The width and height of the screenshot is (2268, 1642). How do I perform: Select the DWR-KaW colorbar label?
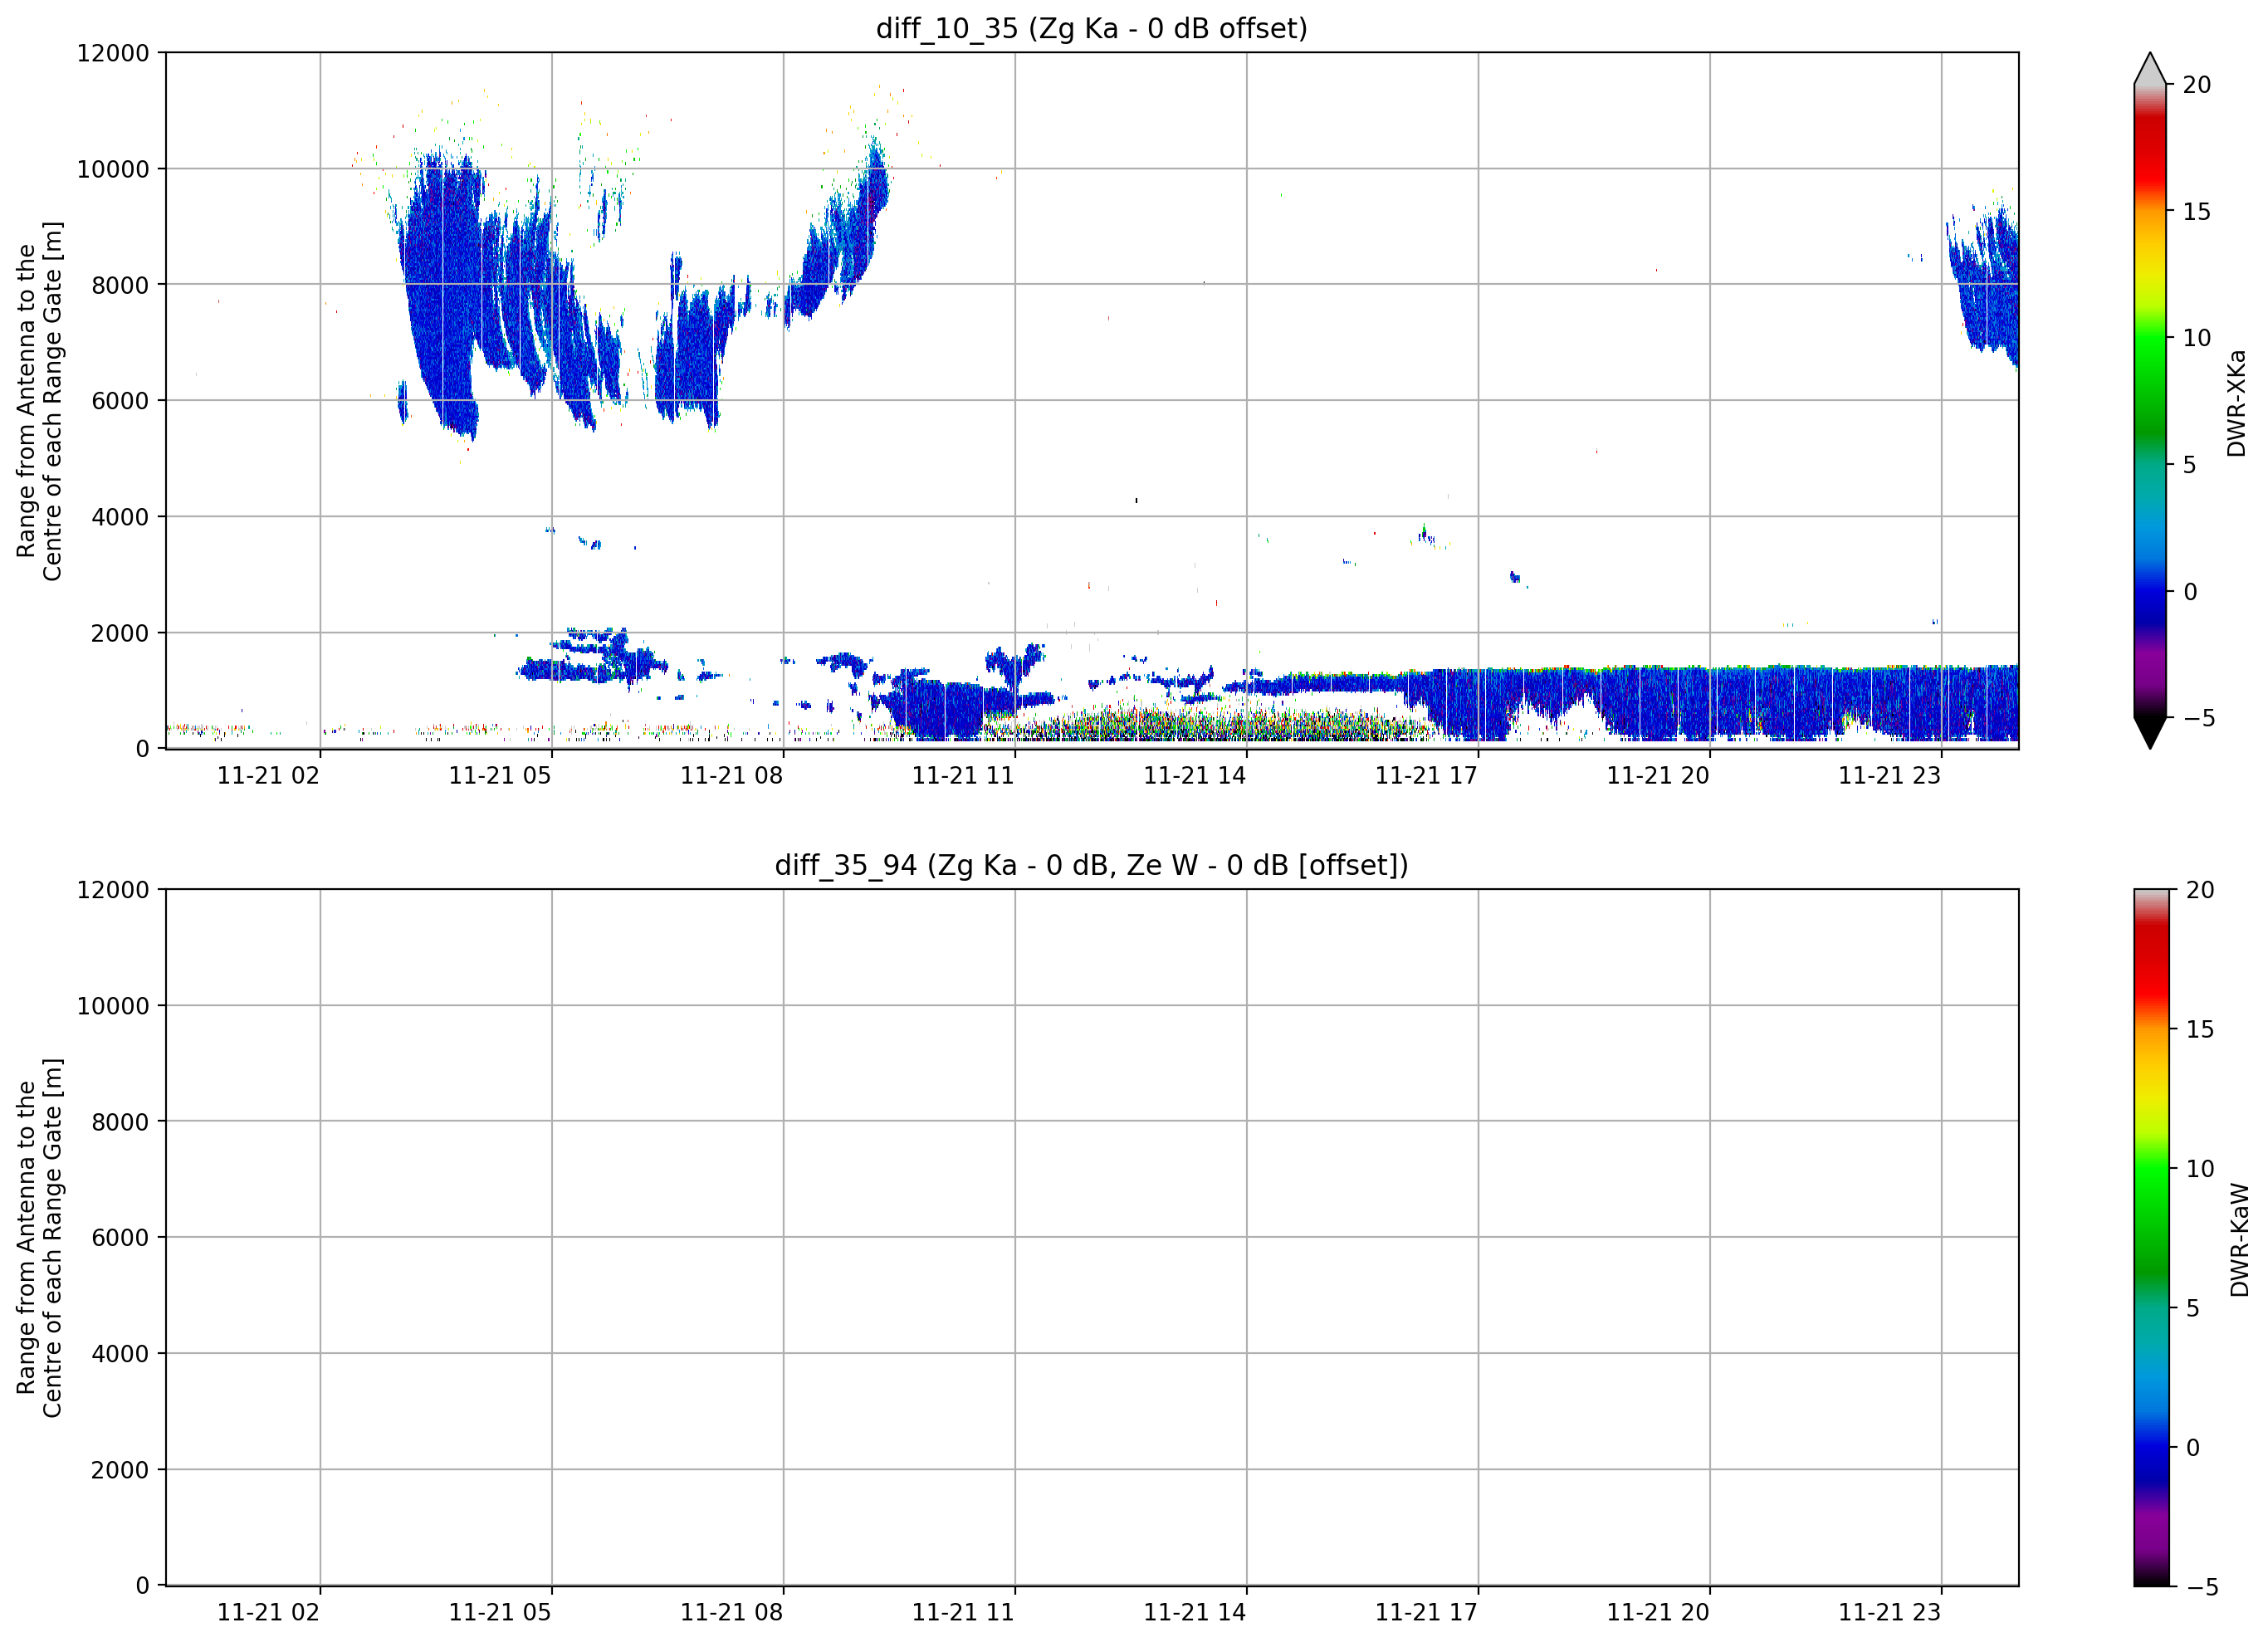[x=2239, y=1240]
